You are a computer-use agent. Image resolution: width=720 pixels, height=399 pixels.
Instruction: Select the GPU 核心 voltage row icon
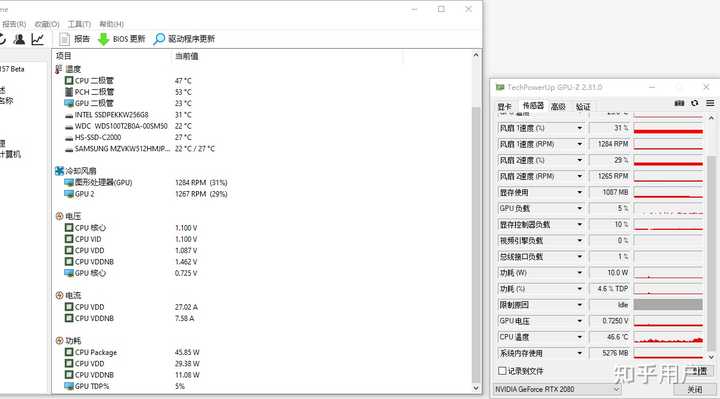[x=69, y=273]
